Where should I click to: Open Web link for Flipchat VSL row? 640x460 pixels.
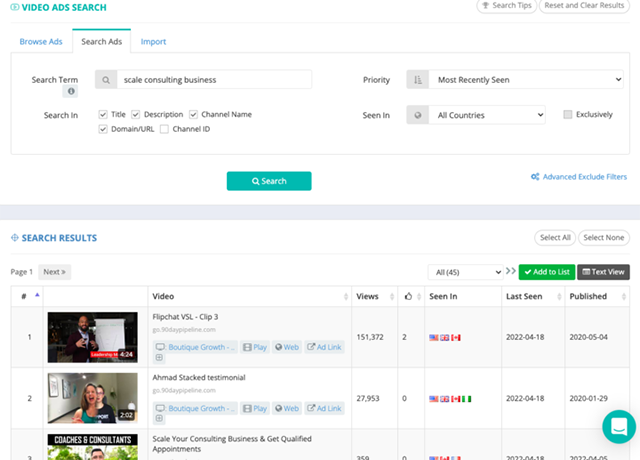point(287,347)
